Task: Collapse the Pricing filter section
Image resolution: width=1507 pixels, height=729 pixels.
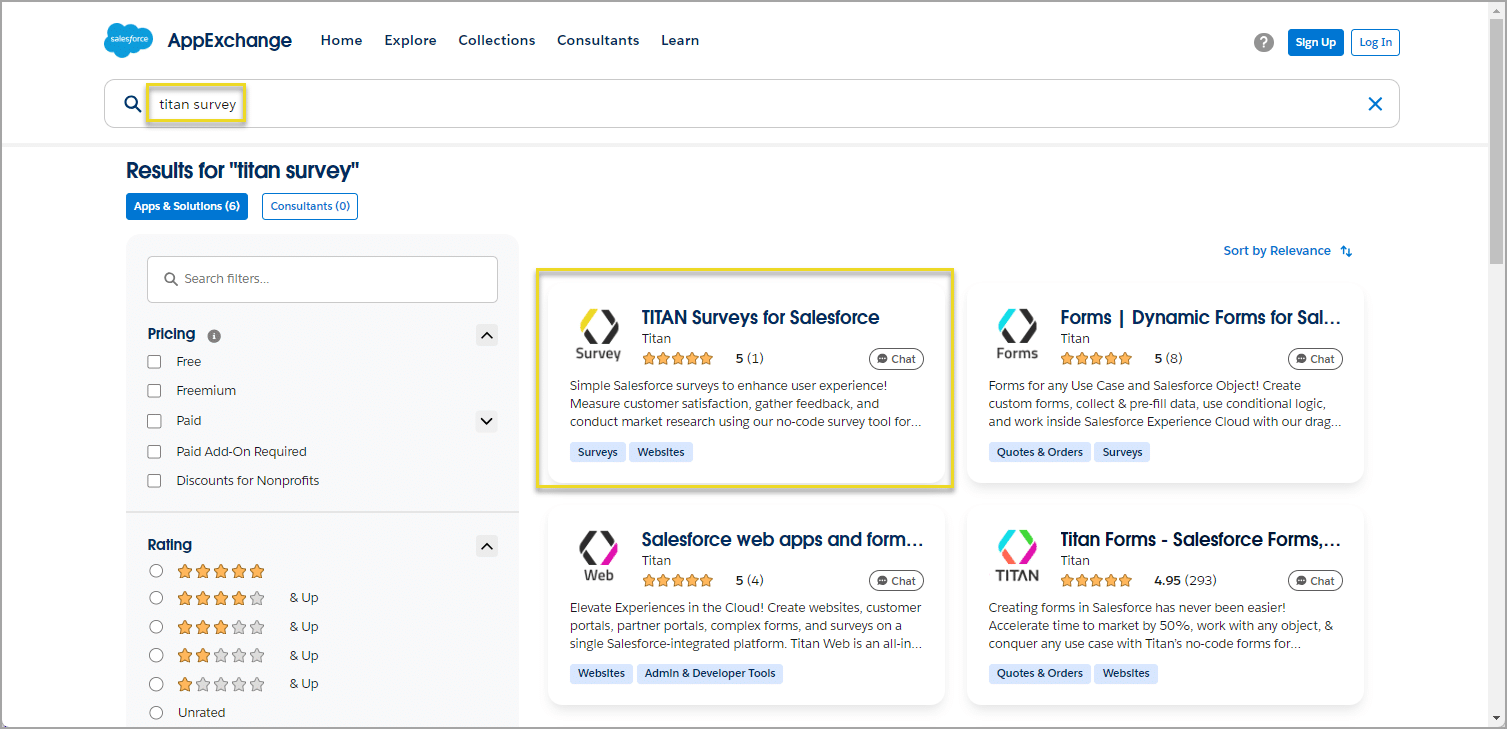Action: click(x=487, y=335)
